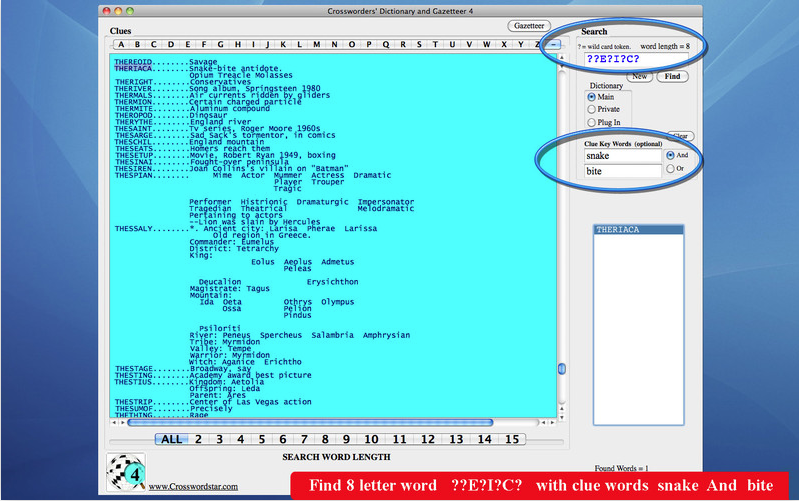The image size is (799, 501).
Task: Jump to letter D in the index
Action: [171, 44]
